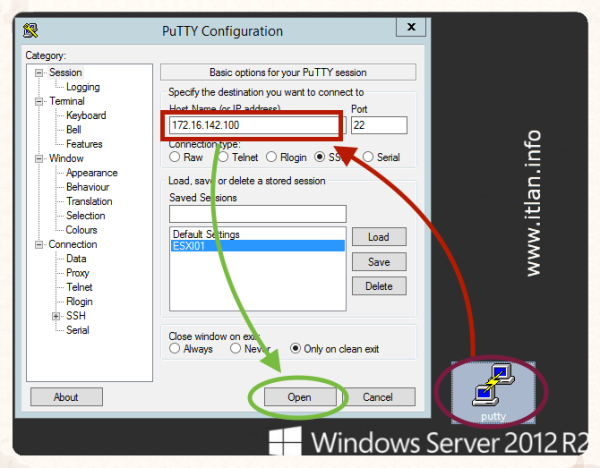Click the Save session button
This screenshot has width=600, height=468.
[x=379, y=262]
